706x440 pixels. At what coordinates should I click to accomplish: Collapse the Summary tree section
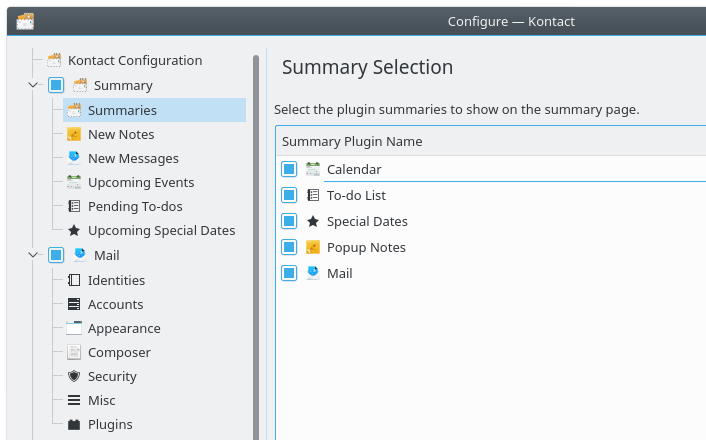(x=33, y=86)
